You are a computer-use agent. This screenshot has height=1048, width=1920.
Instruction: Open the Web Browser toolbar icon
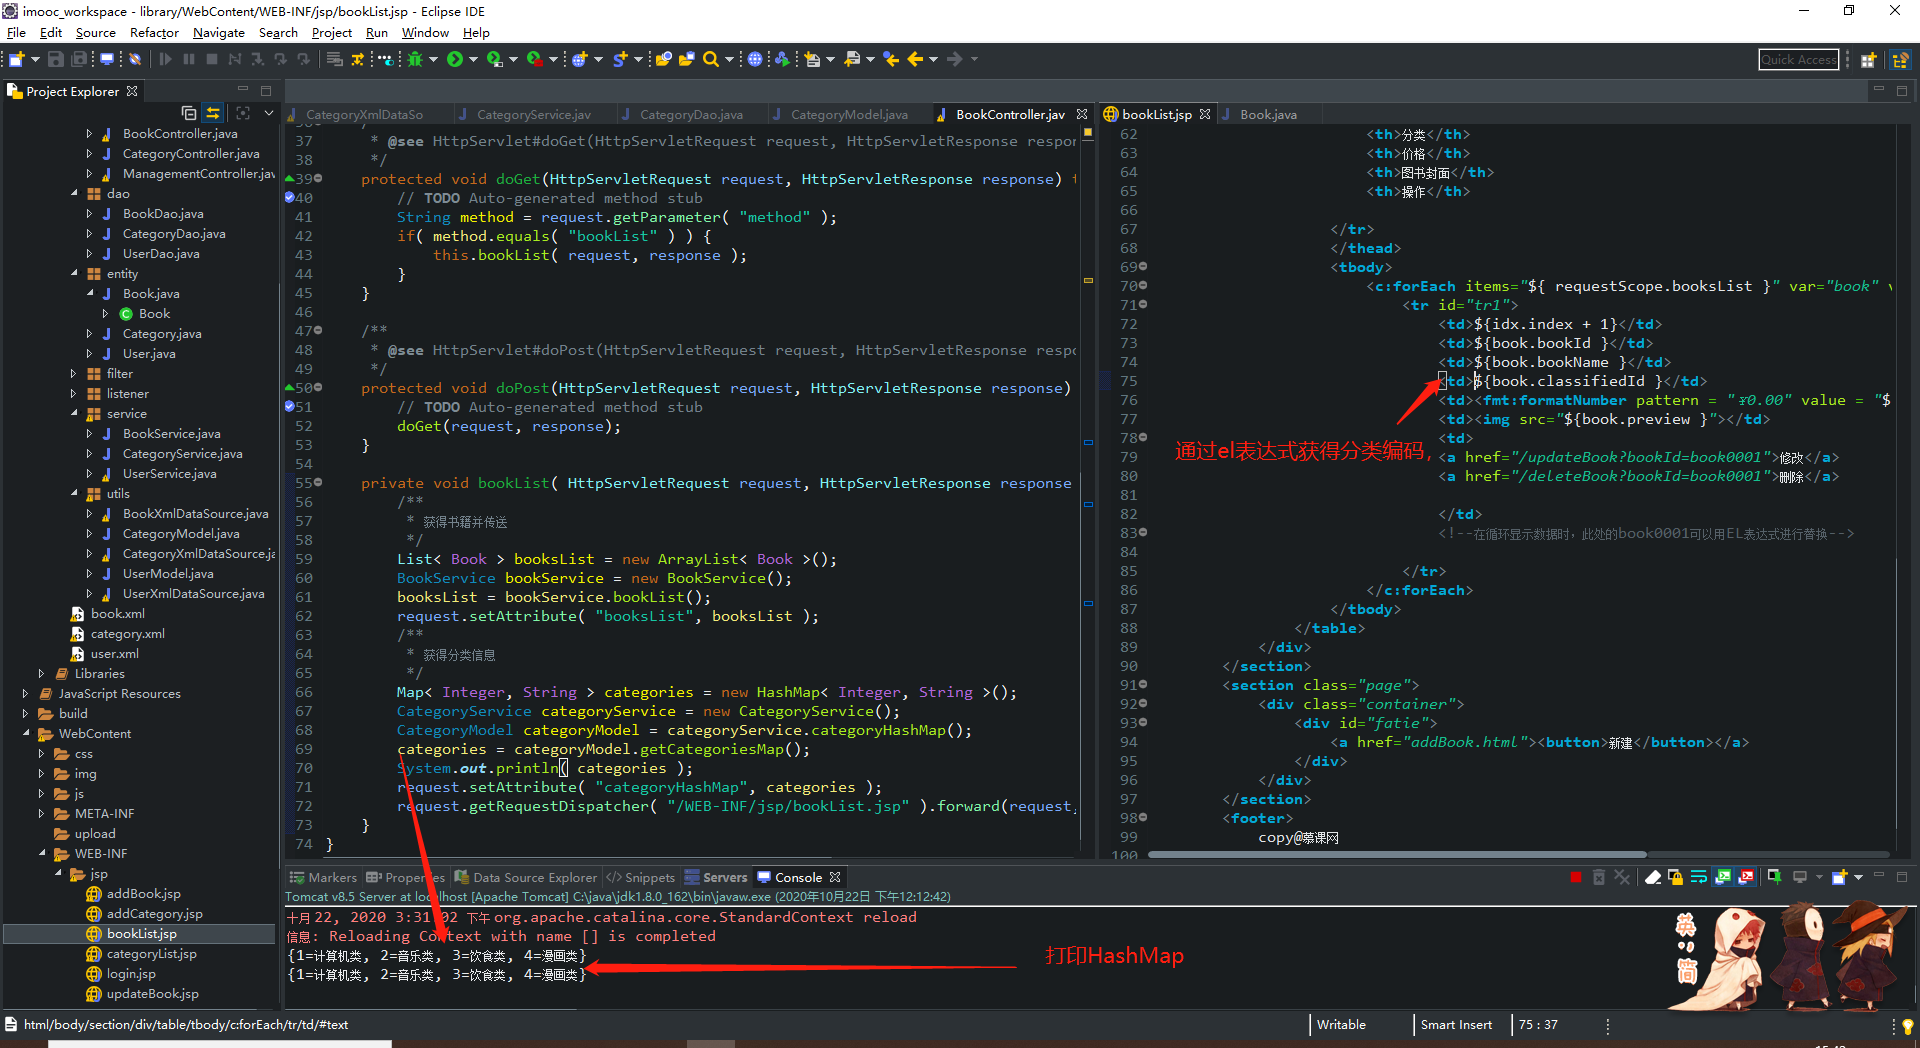pyautogui.click(x=755, y=60)
